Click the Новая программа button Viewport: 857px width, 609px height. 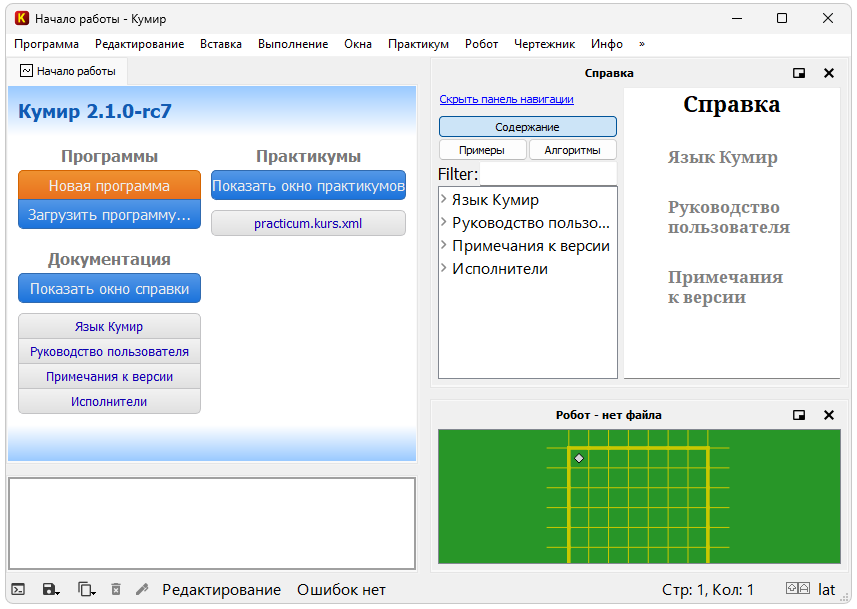click(109, 185)
